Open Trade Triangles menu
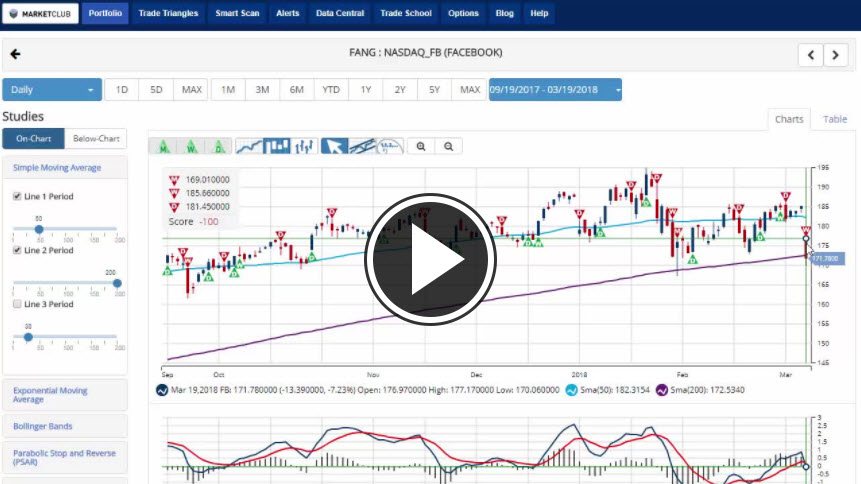 tap(168, 13)
